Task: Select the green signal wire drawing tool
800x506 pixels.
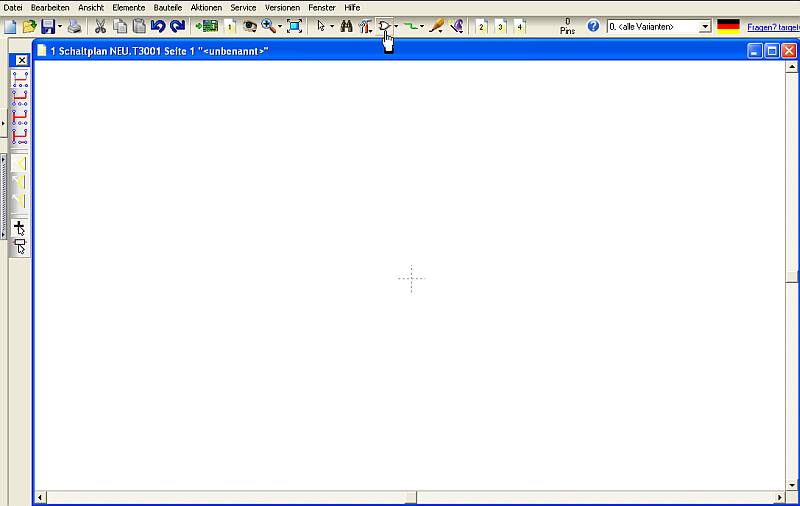Action: click(410, 26)
